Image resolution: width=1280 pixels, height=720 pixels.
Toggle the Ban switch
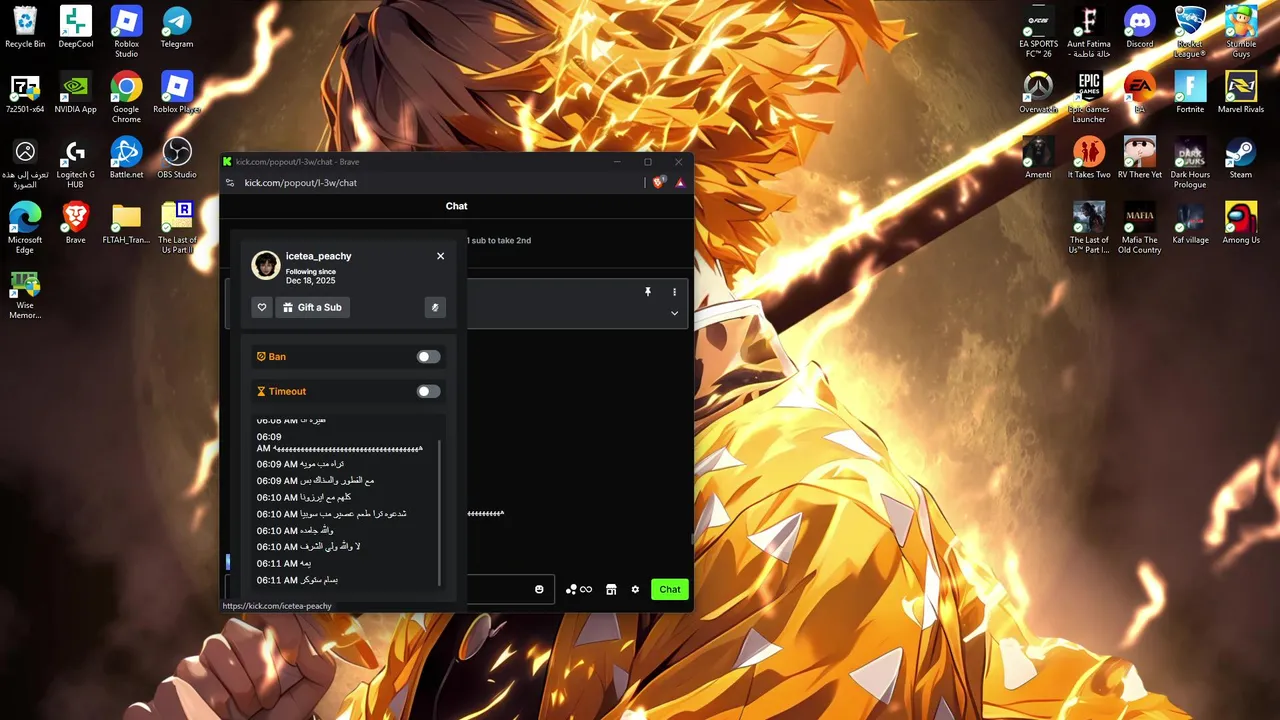(x=428, y=357)
